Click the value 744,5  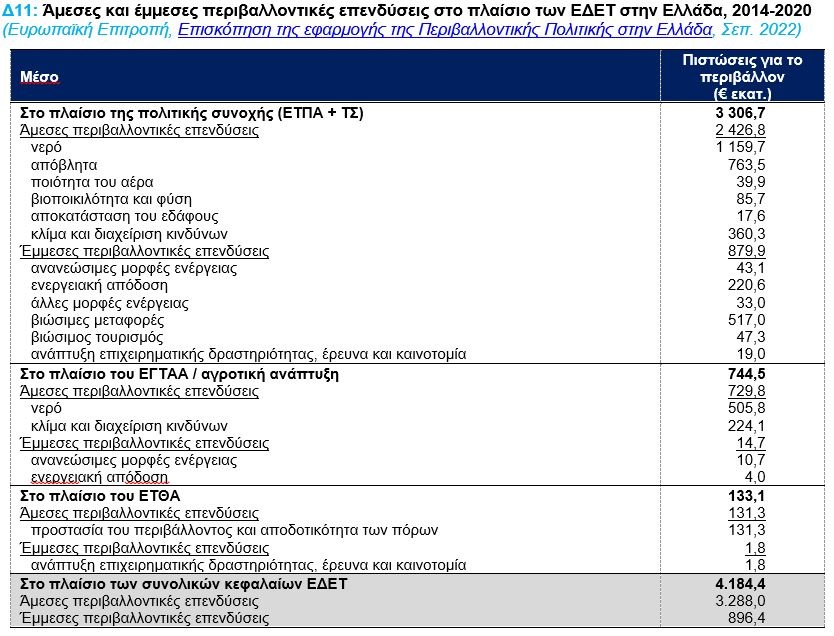pyautogui.click(x=747, y=374)
